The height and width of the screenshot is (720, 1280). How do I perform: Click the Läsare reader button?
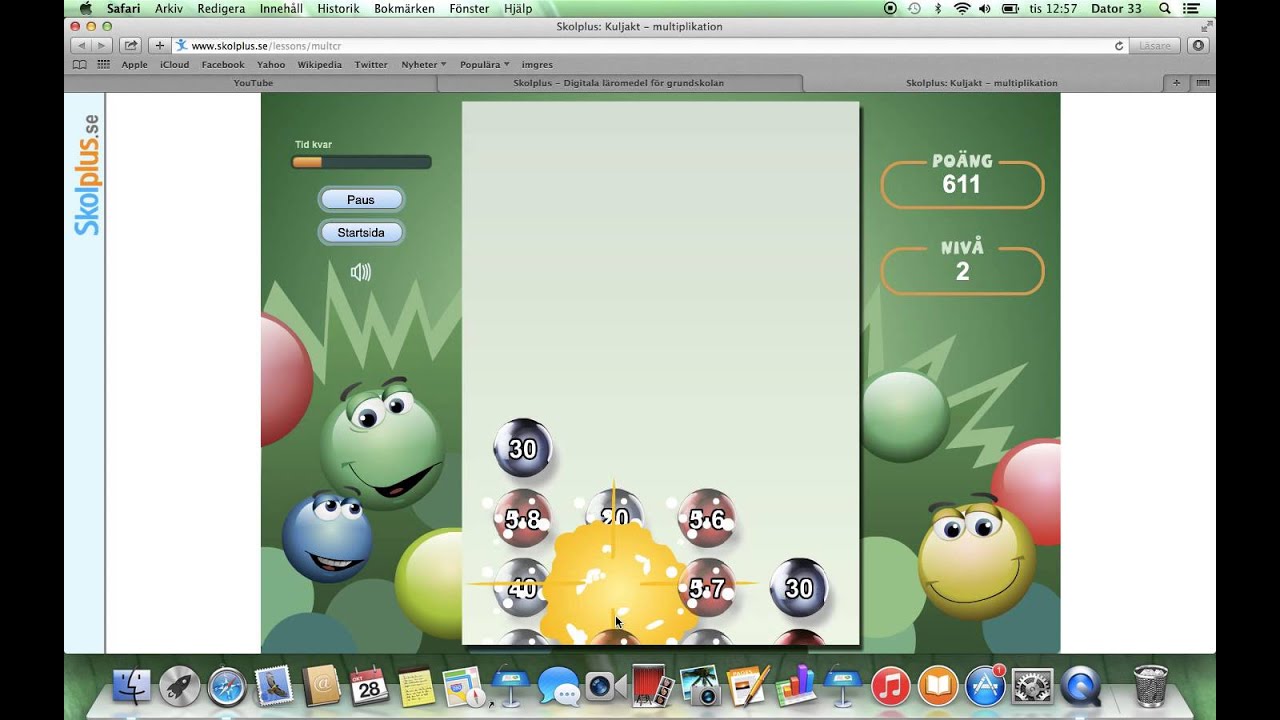click(x=1155, y=46)
